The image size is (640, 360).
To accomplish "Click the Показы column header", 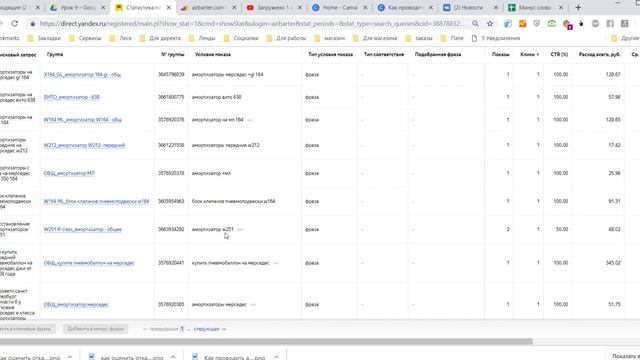I will click(500, 54).
